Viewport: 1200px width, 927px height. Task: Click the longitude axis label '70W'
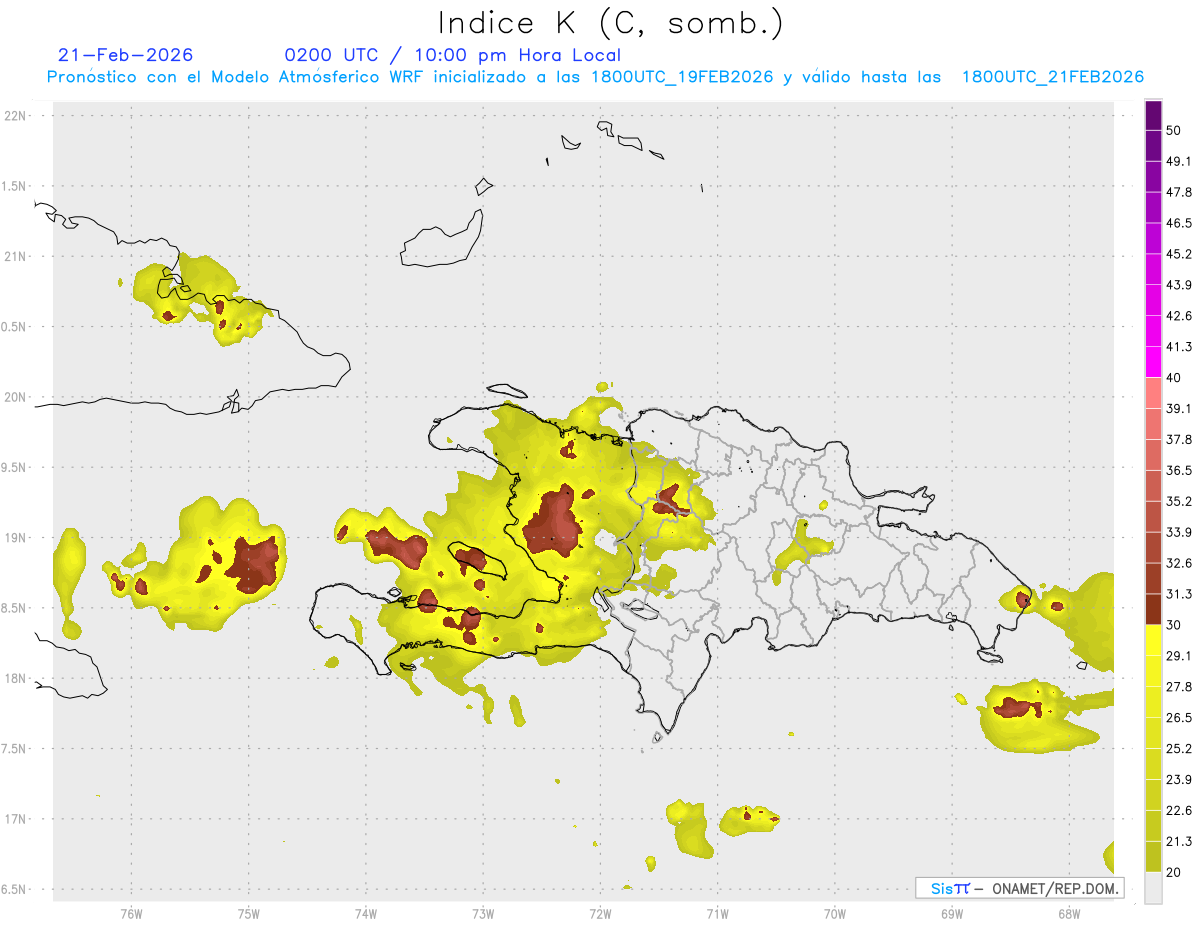pyautogui.click(x=834, y=914)
